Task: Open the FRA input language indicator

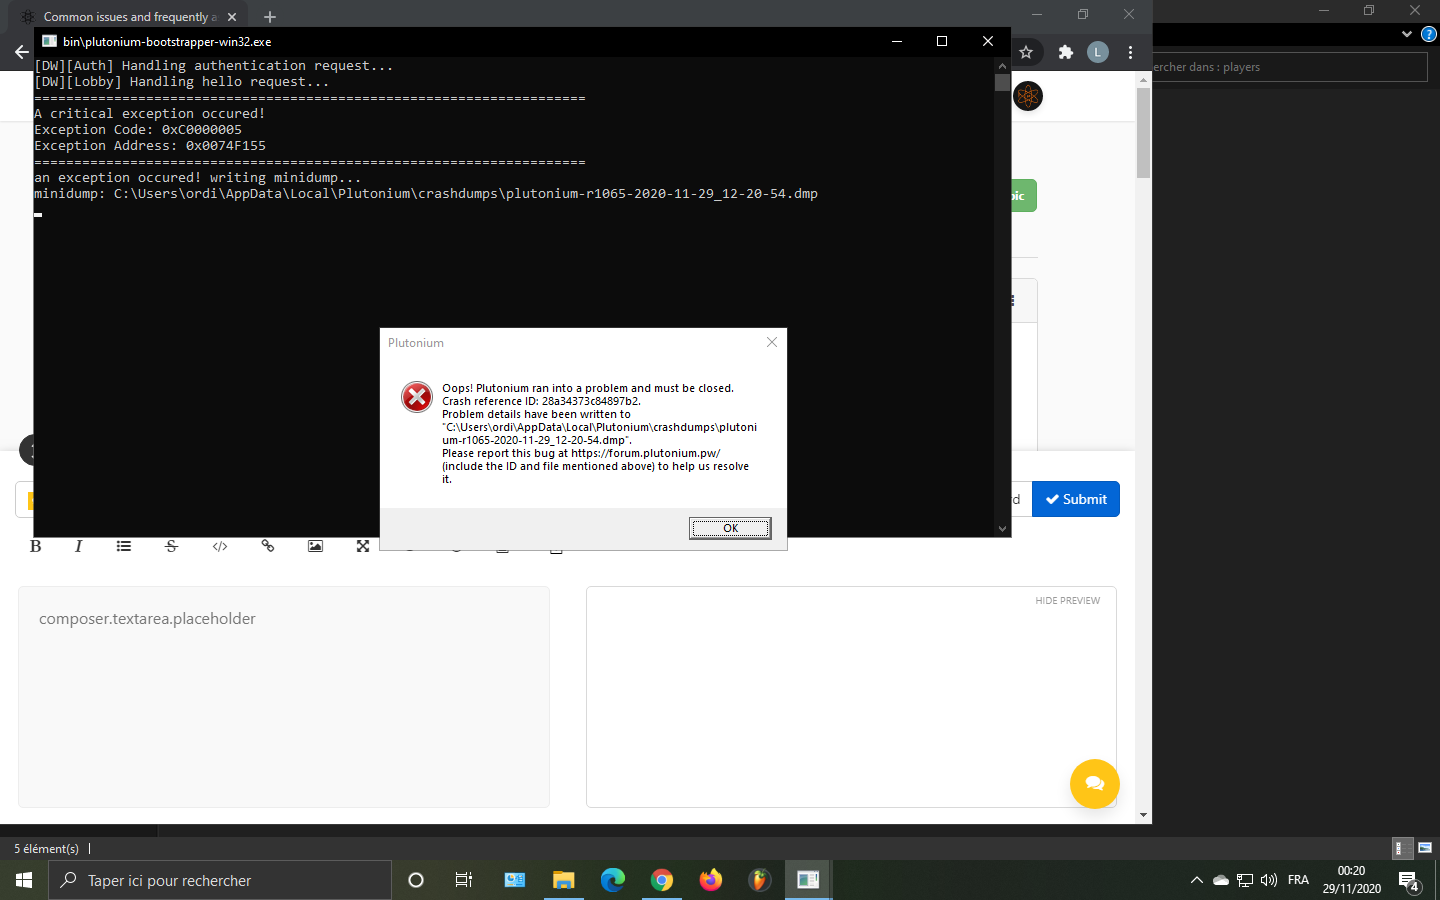Action: click(x=1298, y=880)
